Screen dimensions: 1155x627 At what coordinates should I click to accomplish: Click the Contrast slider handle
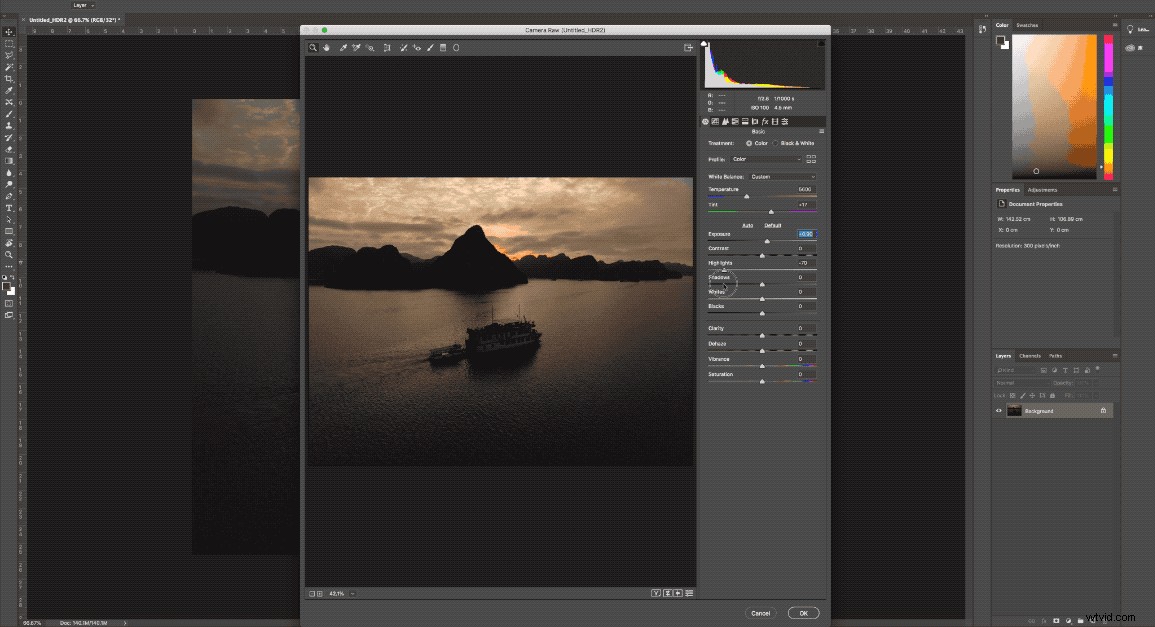(x=762, y=256)
